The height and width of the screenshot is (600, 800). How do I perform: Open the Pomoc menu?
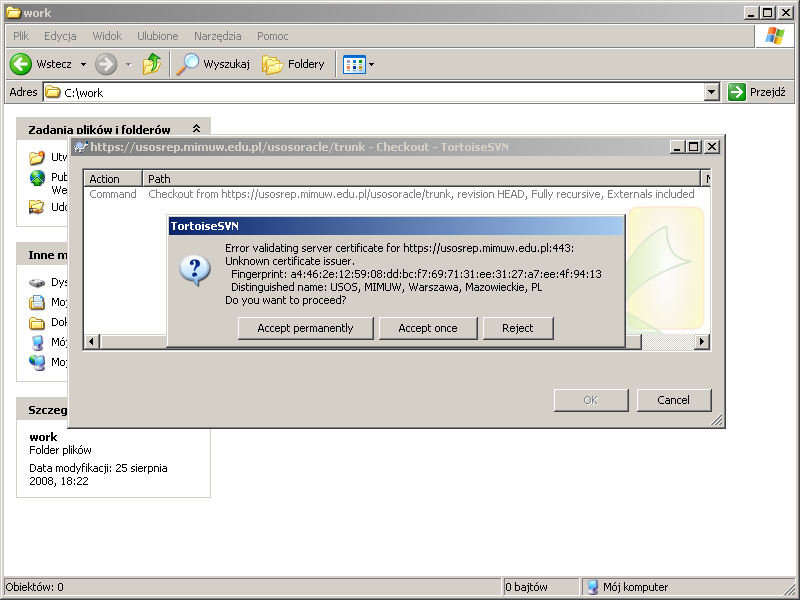(272, 36)
